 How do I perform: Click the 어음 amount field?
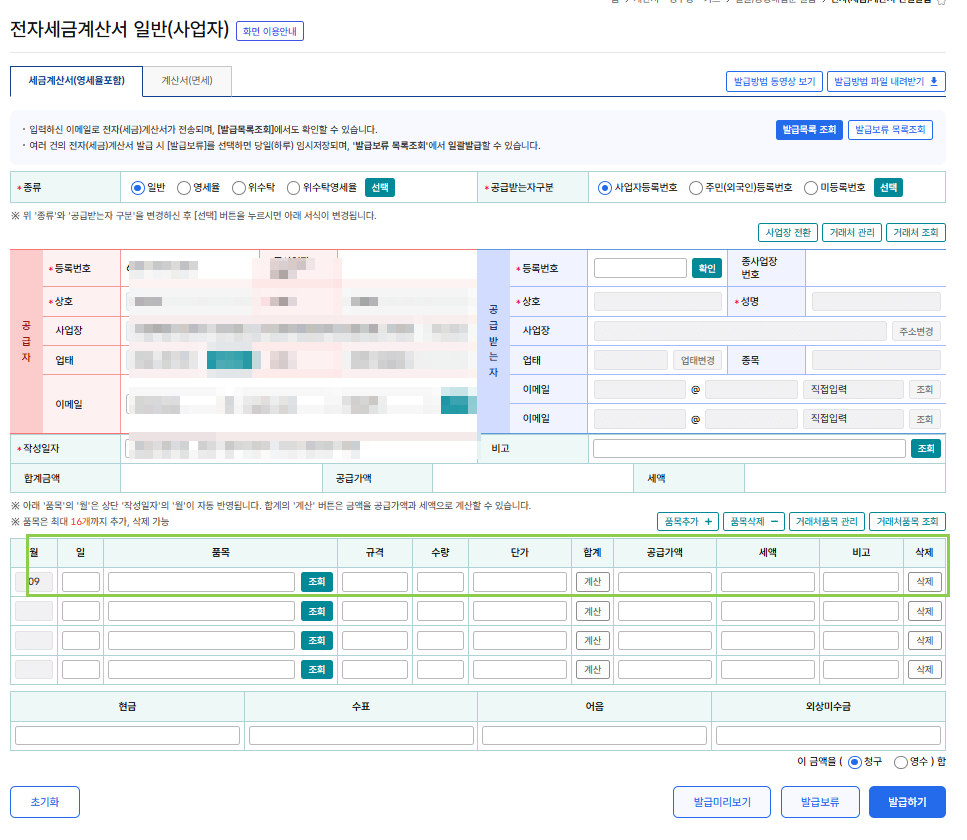[595, 735]
